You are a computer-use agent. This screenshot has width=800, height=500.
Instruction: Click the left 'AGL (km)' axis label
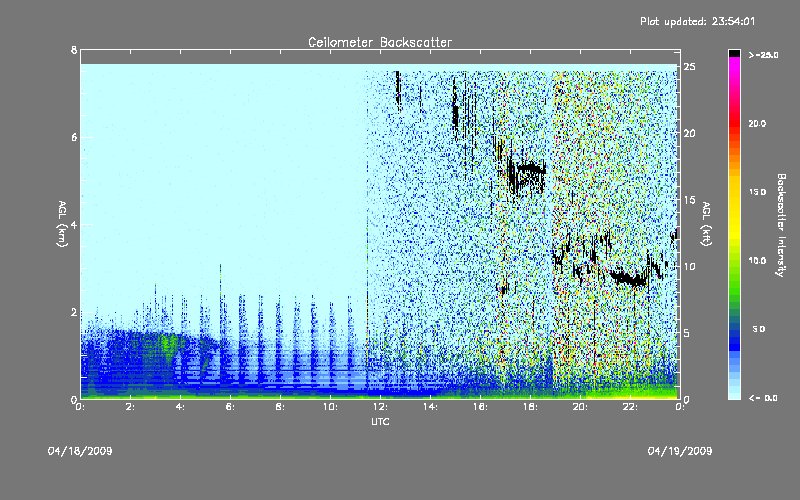62,224
